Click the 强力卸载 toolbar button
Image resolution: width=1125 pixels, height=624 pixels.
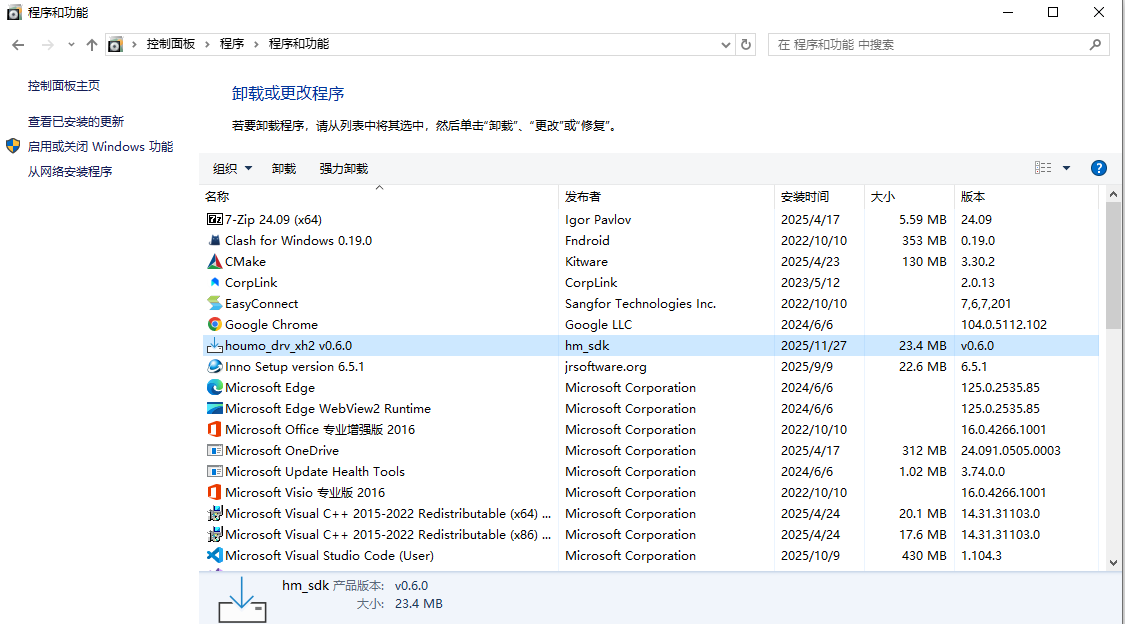(x=344, y=169)
